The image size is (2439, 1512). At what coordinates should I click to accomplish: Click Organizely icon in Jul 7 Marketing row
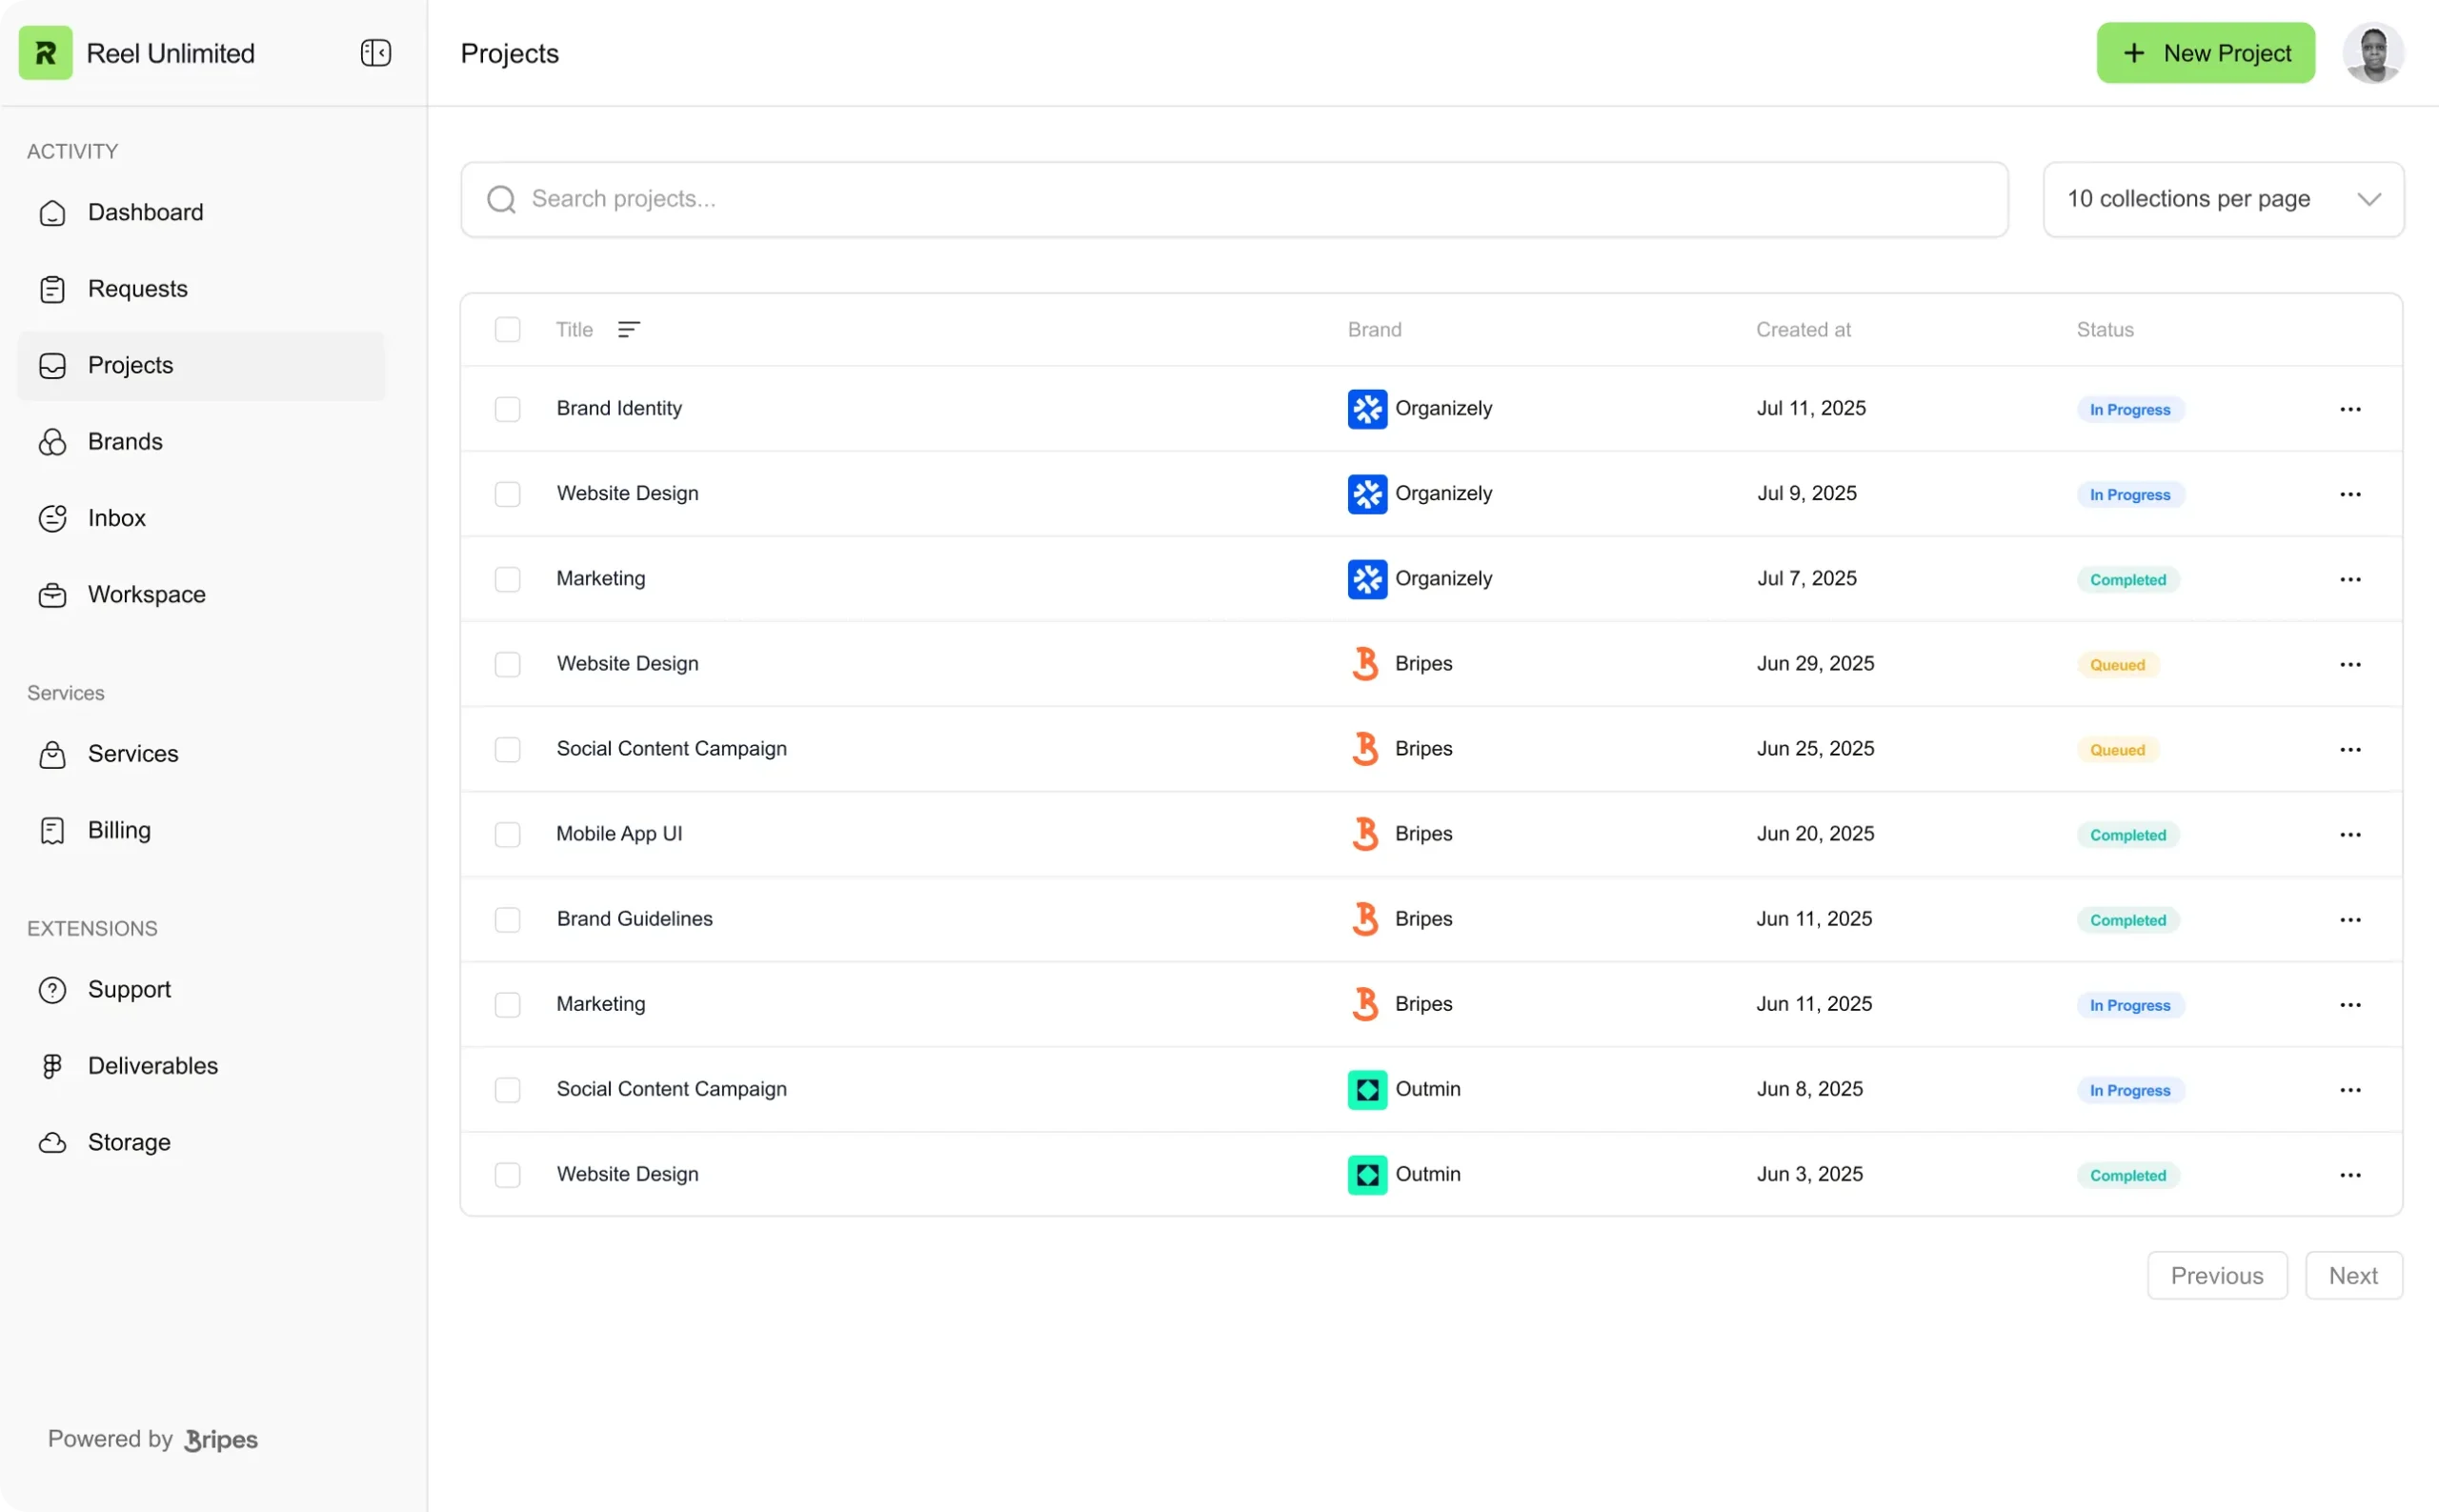tap(1367, 579)
